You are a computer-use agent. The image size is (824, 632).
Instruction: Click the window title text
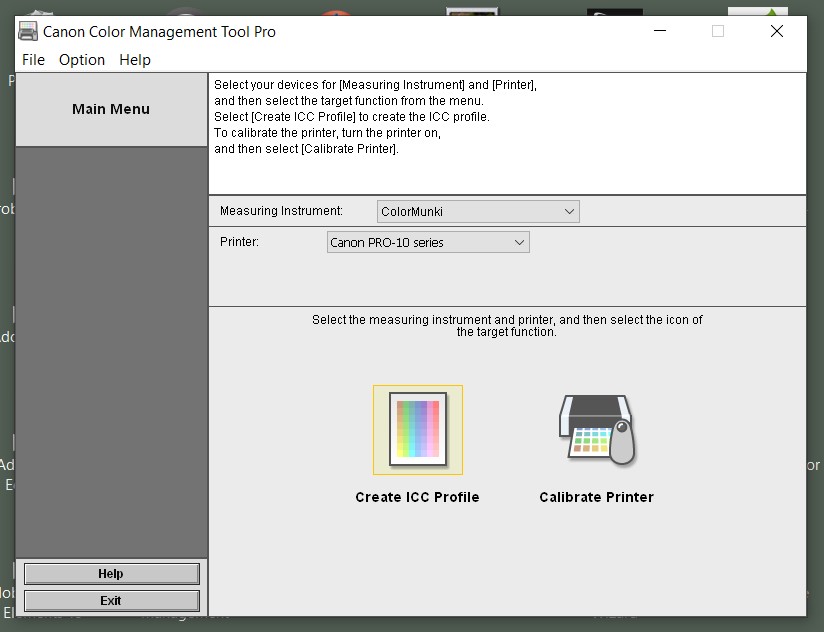pos(159,31)
